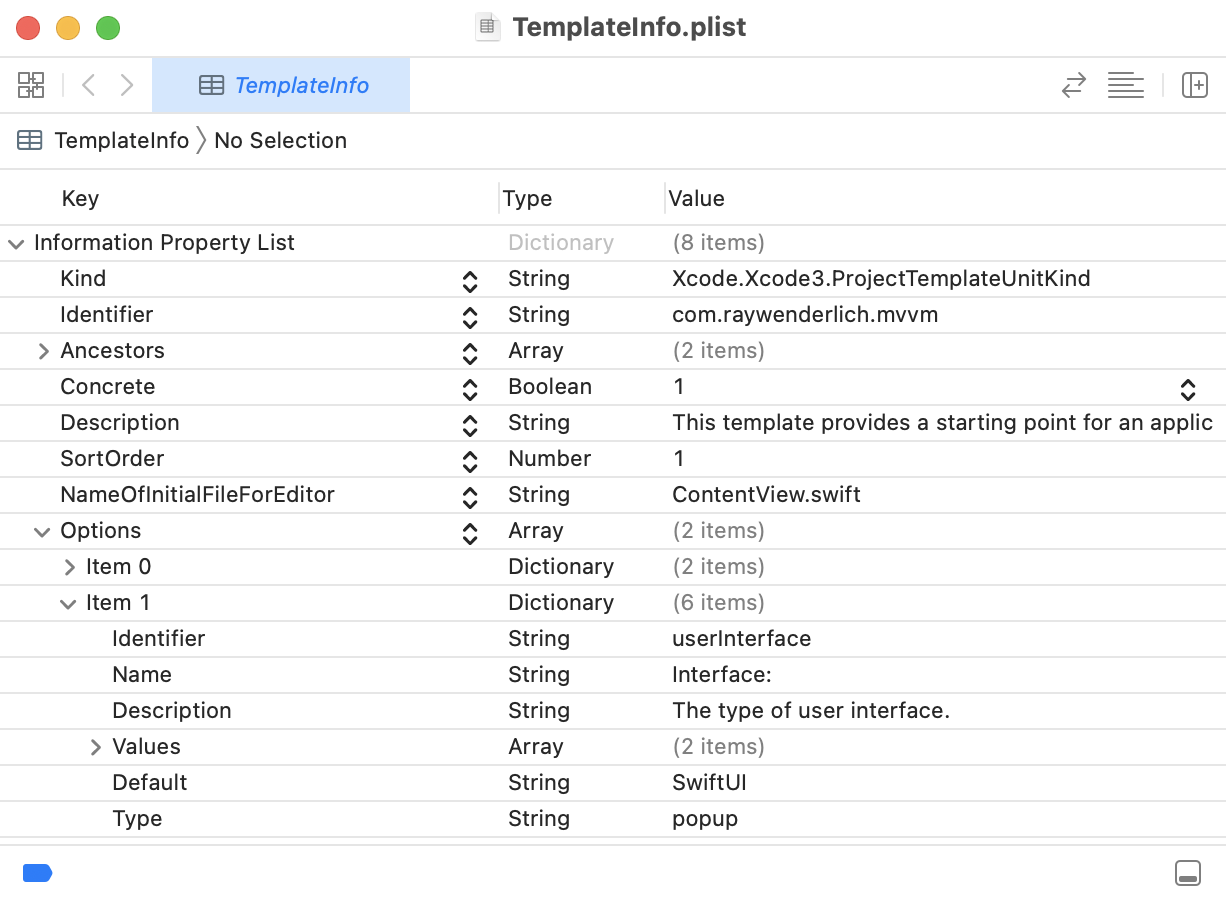Click the version editor arrows icon
The width and height of the screenshot is (1226, 900).
point(1073,85)
